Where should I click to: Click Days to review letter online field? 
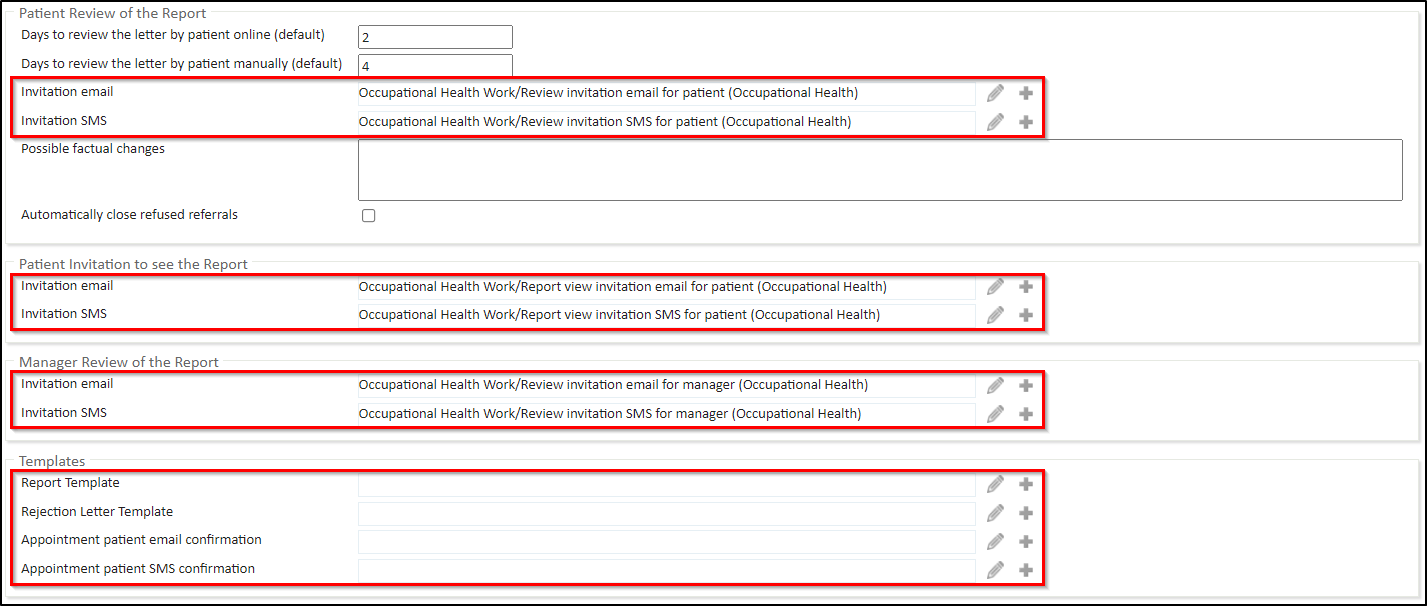[435, 37]
